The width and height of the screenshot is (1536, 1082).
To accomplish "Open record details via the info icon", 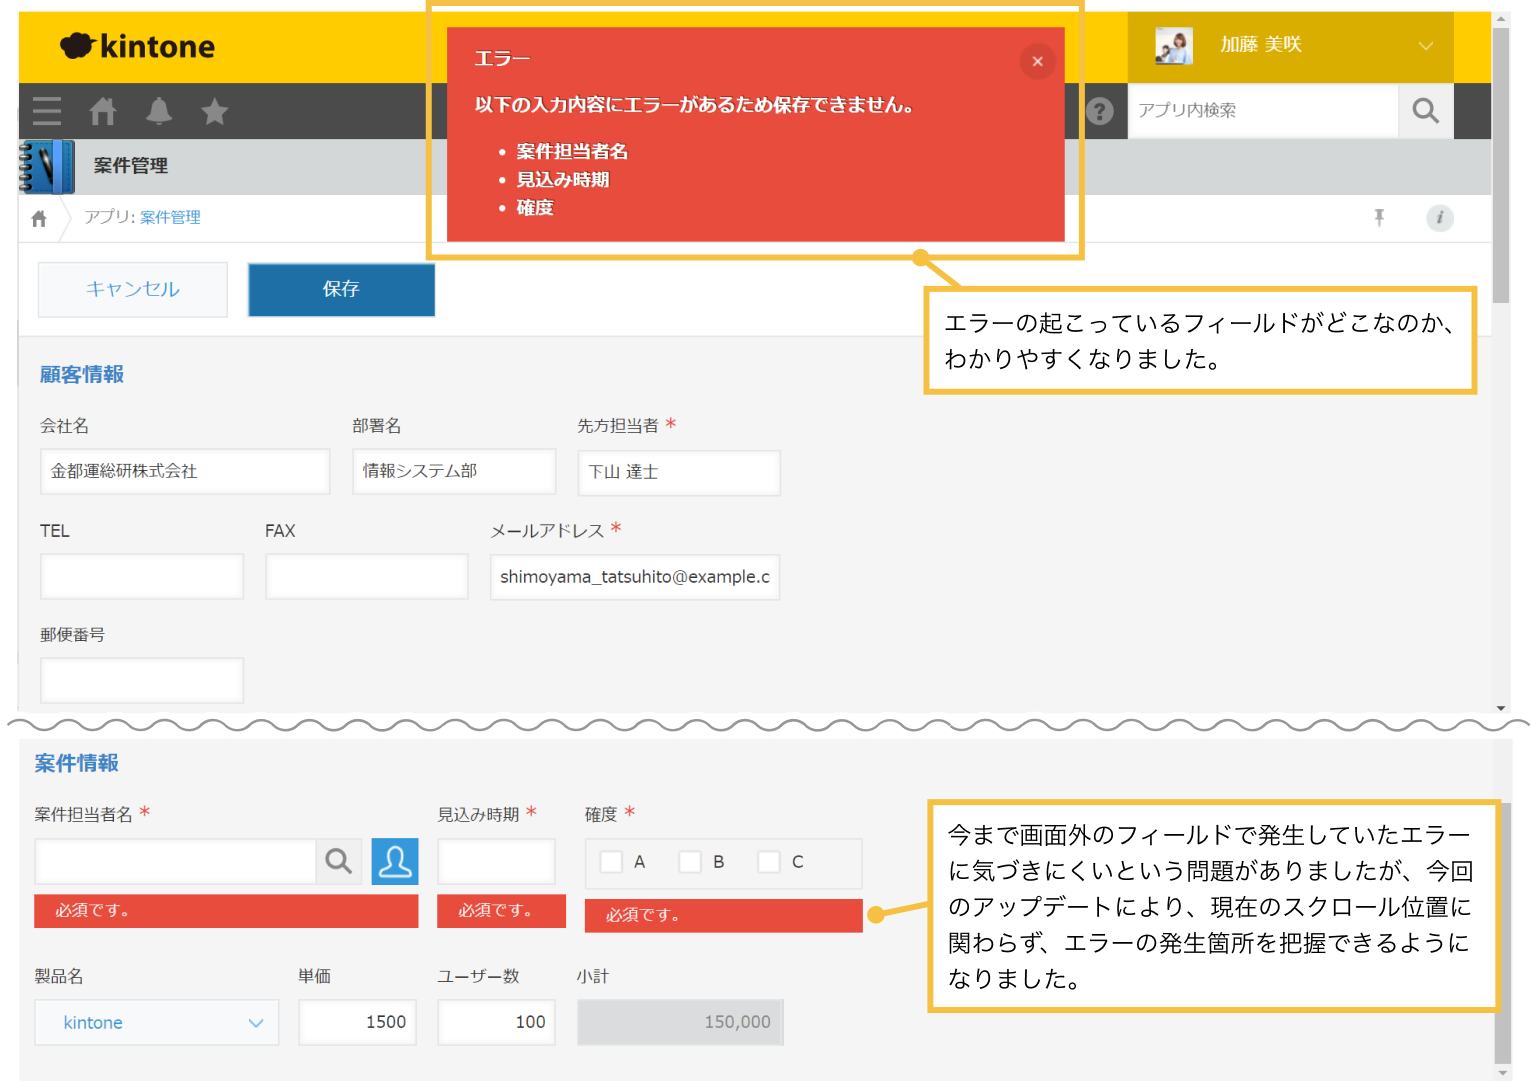I will (x=1440, y=218).
